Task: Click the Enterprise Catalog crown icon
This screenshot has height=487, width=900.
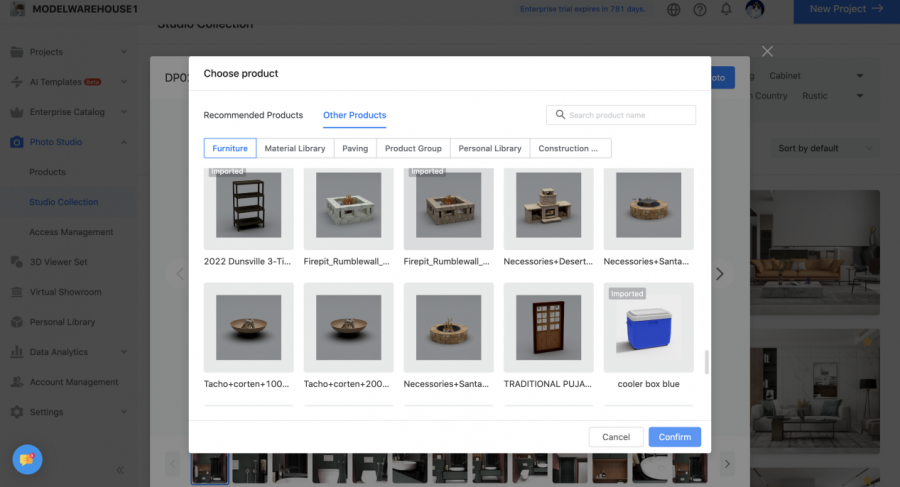Action: (x=17, y=112)
